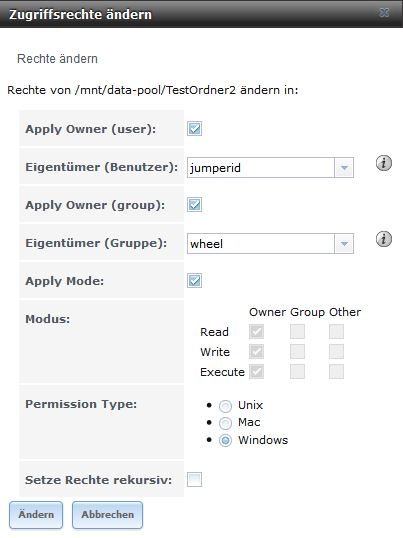
Task: Select the Mac permission type
Action: (225, 423)
